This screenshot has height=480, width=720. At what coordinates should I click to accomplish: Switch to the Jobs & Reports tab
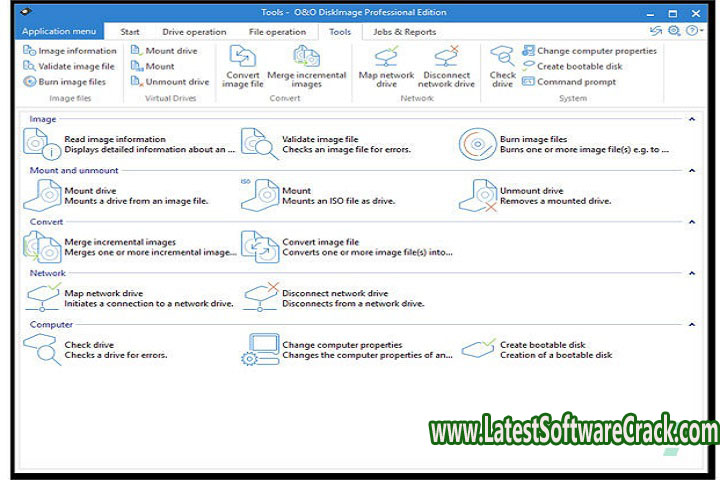[x=405, y=32]
